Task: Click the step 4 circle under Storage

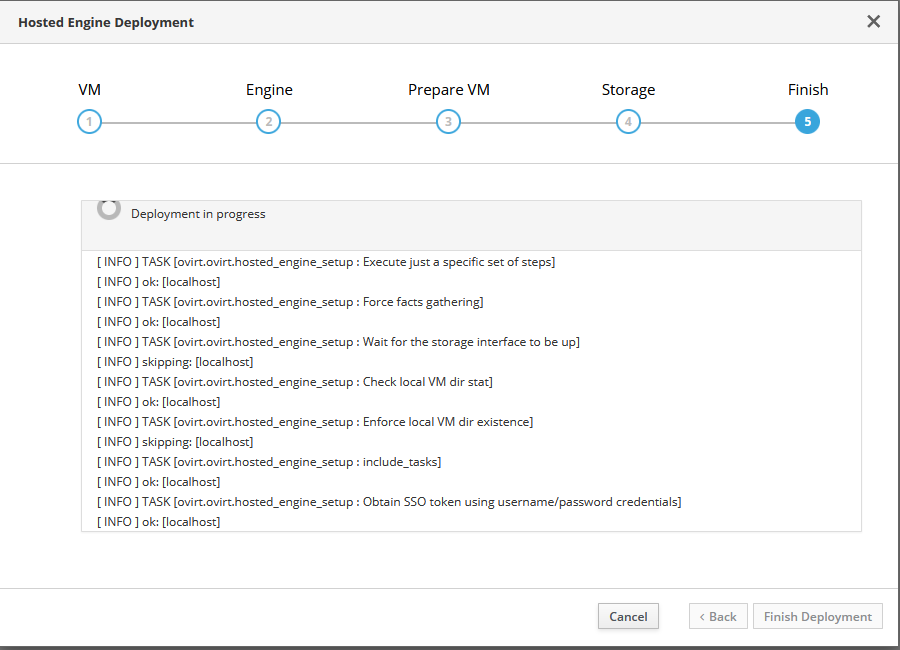Action: tap(628, 123)
